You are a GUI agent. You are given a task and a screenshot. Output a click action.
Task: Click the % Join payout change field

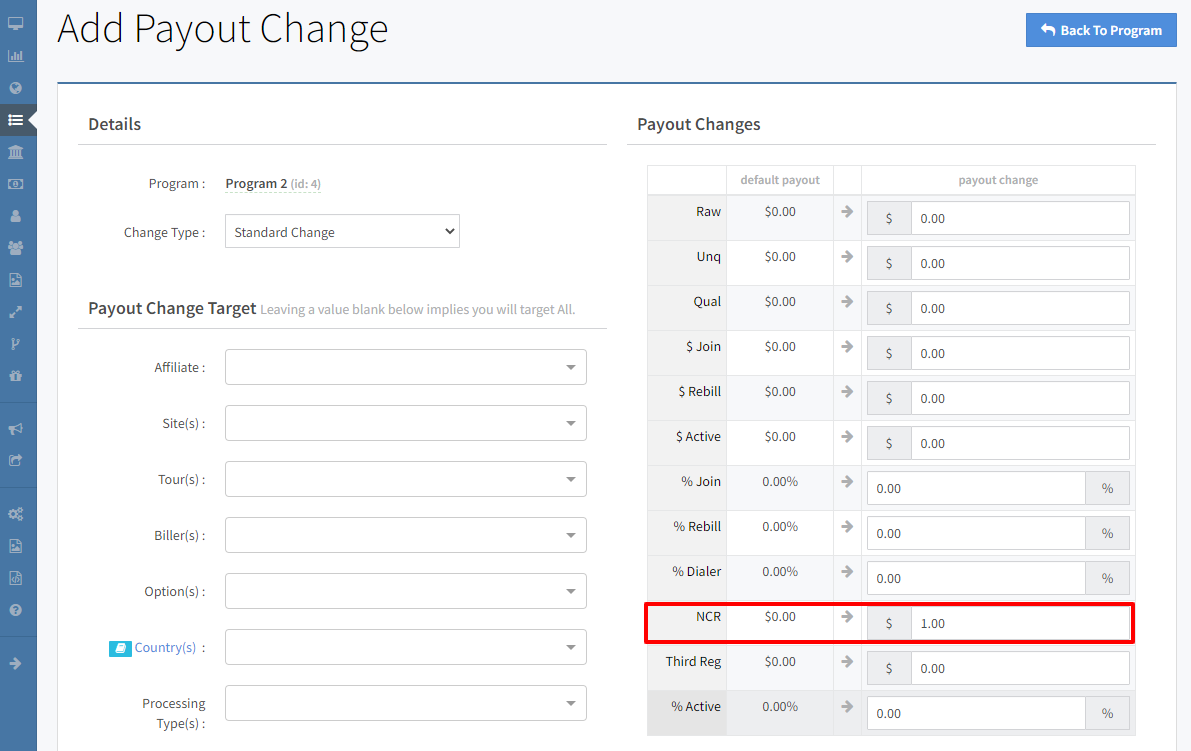[x=975, y=488]
